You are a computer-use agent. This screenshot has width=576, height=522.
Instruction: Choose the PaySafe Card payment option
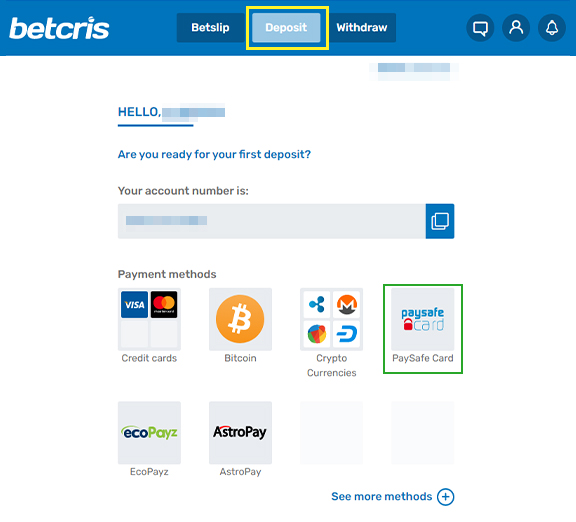422,319
